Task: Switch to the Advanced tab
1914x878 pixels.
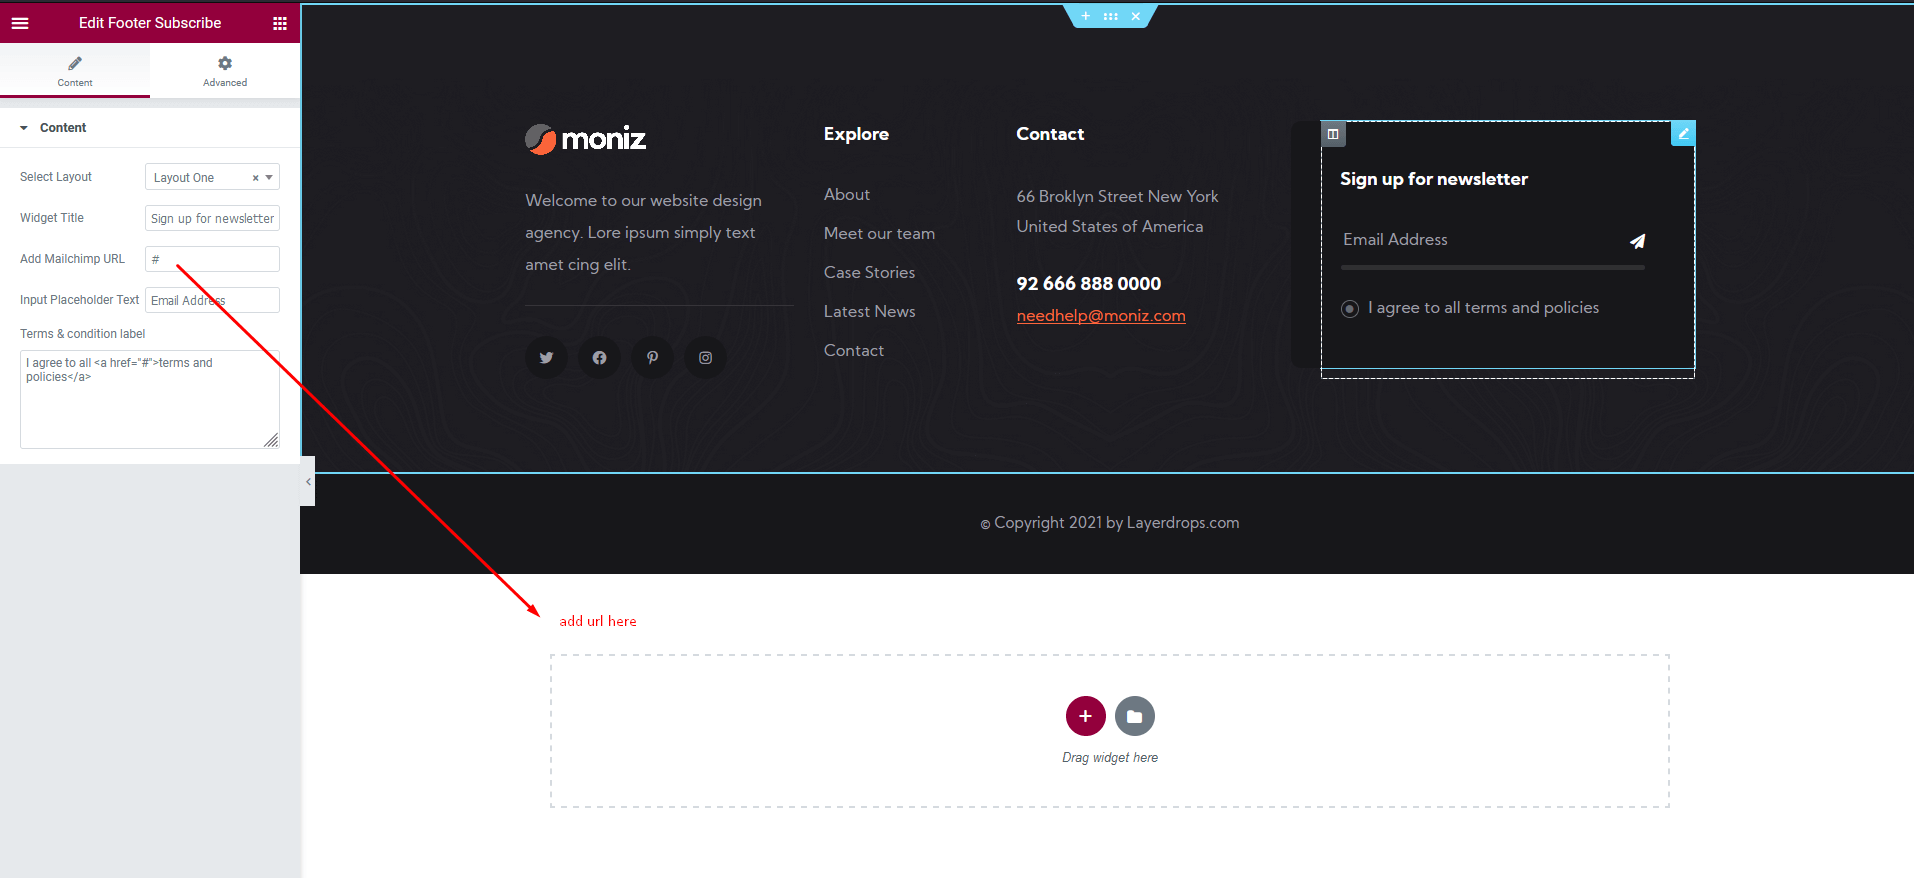Action: 225,71
